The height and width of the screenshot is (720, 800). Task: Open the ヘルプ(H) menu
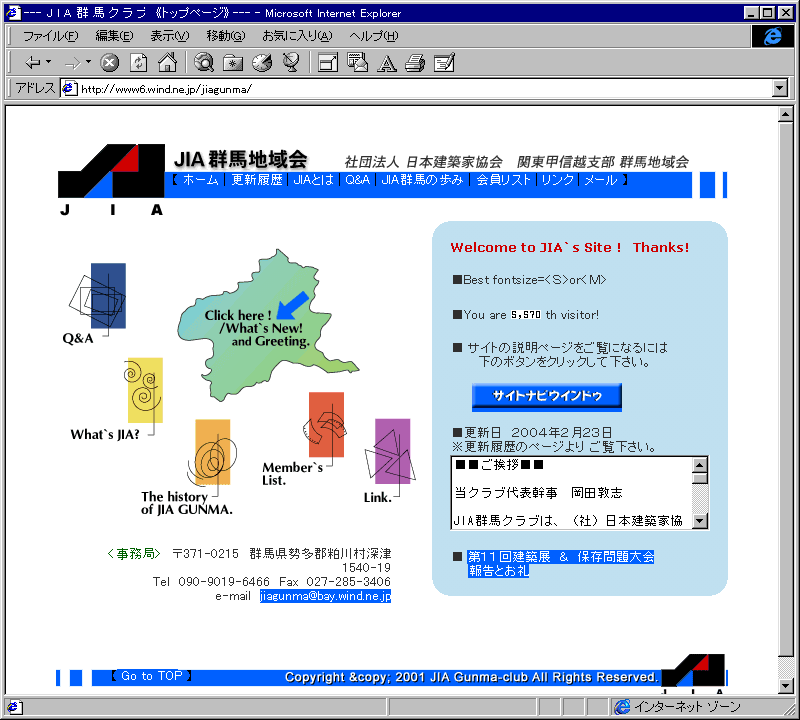tap(373, 36)
